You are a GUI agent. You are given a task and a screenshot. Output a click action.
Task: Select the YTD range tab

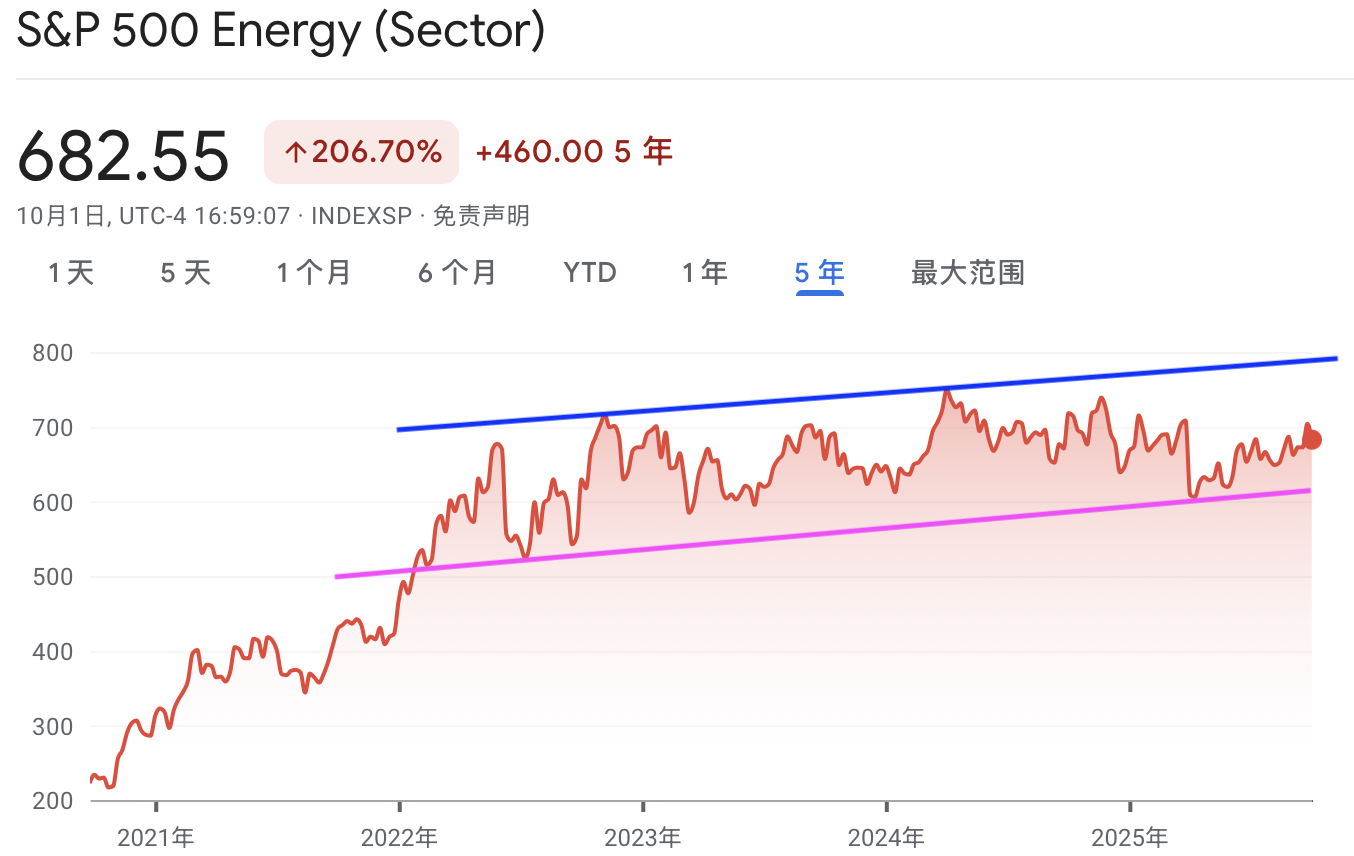click(x=590, y=272)
